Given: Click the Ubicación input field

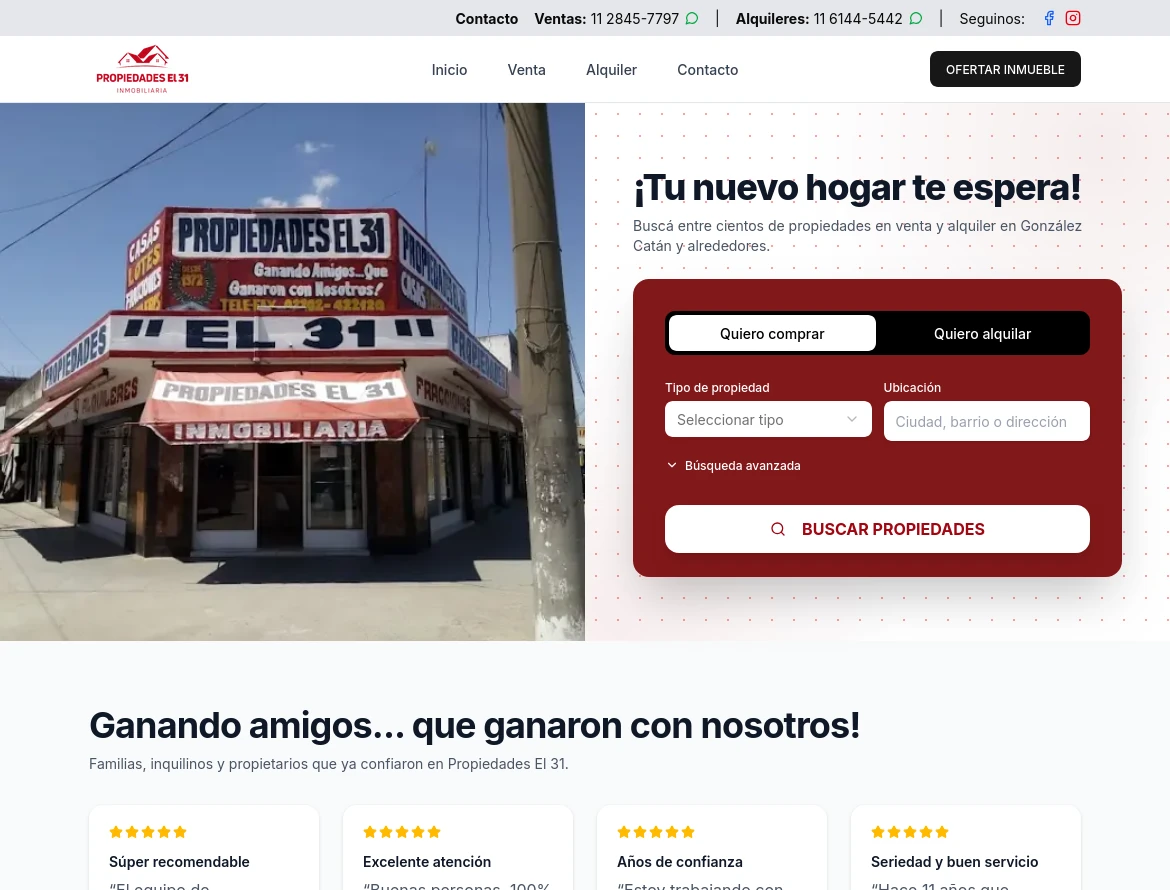Looking at the screenshot, I should click(986, 422).
